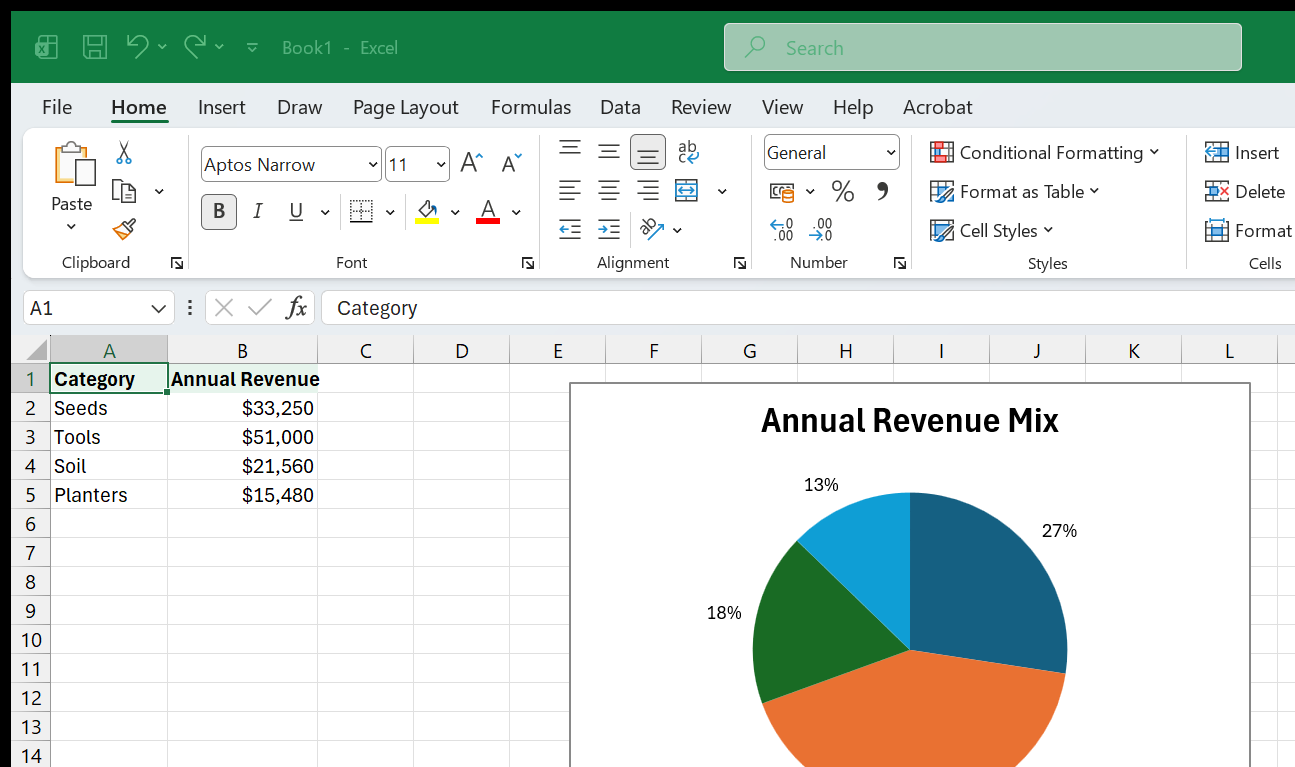Image resolution: width=1295 pixels, height=767 pixels.
Task: Switch to the Data tab
Action: [x=620, y=107]
